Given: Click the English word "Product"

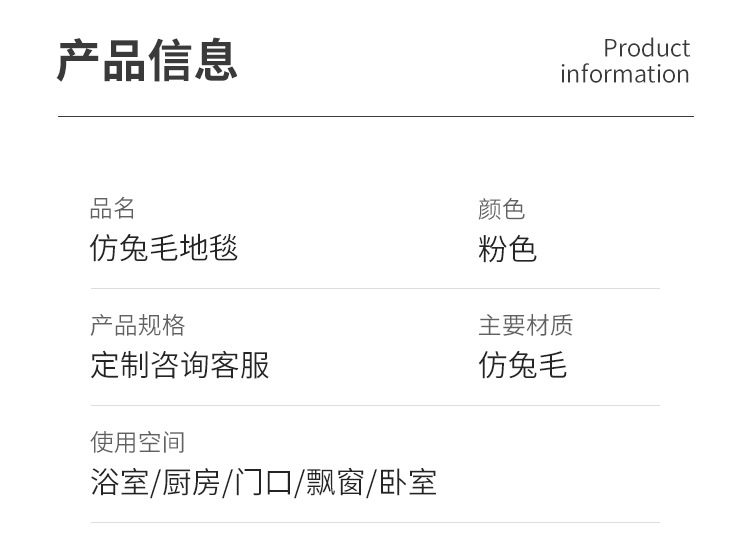Looking at the screenshot, I should [x=646, y=48].
